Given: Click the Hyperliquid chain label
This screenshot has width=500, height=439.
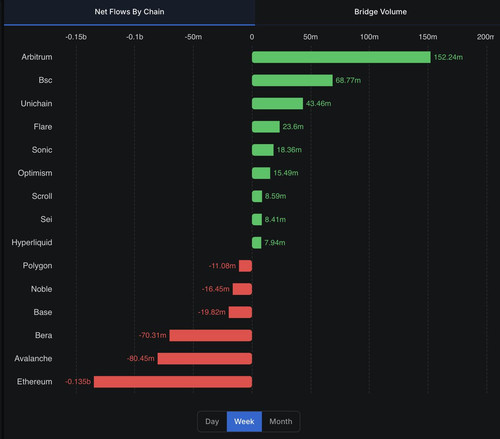Looking at the screenshot, I should (x=32, y=243).
